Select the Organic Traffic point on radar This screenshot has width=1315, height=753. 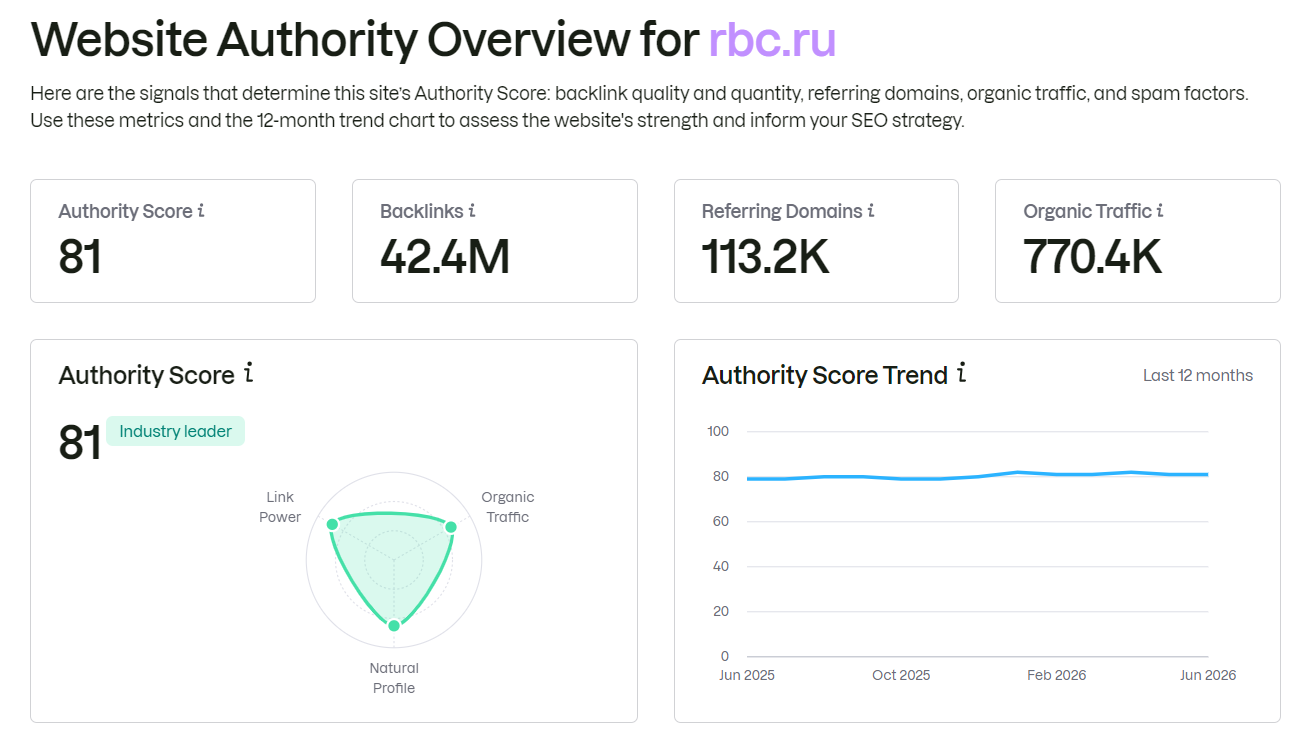pos(450,527)
